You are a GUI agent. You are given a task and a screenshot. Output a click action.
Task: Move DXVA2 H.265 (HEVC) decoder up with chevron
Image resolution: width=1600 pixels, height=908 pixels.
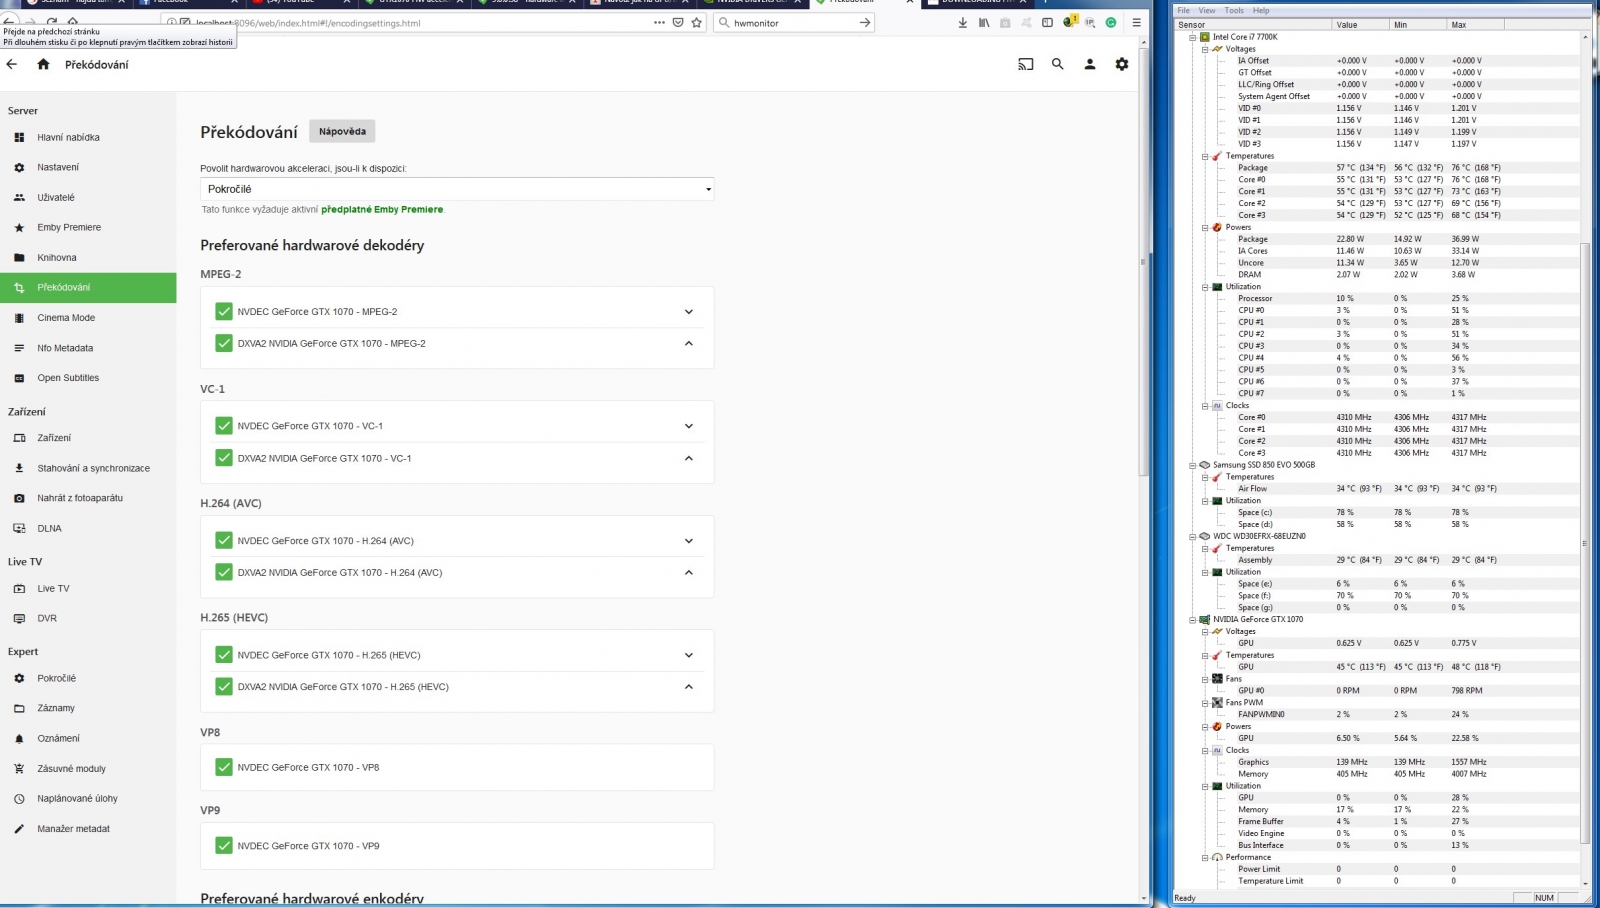[x=688, y=686]
